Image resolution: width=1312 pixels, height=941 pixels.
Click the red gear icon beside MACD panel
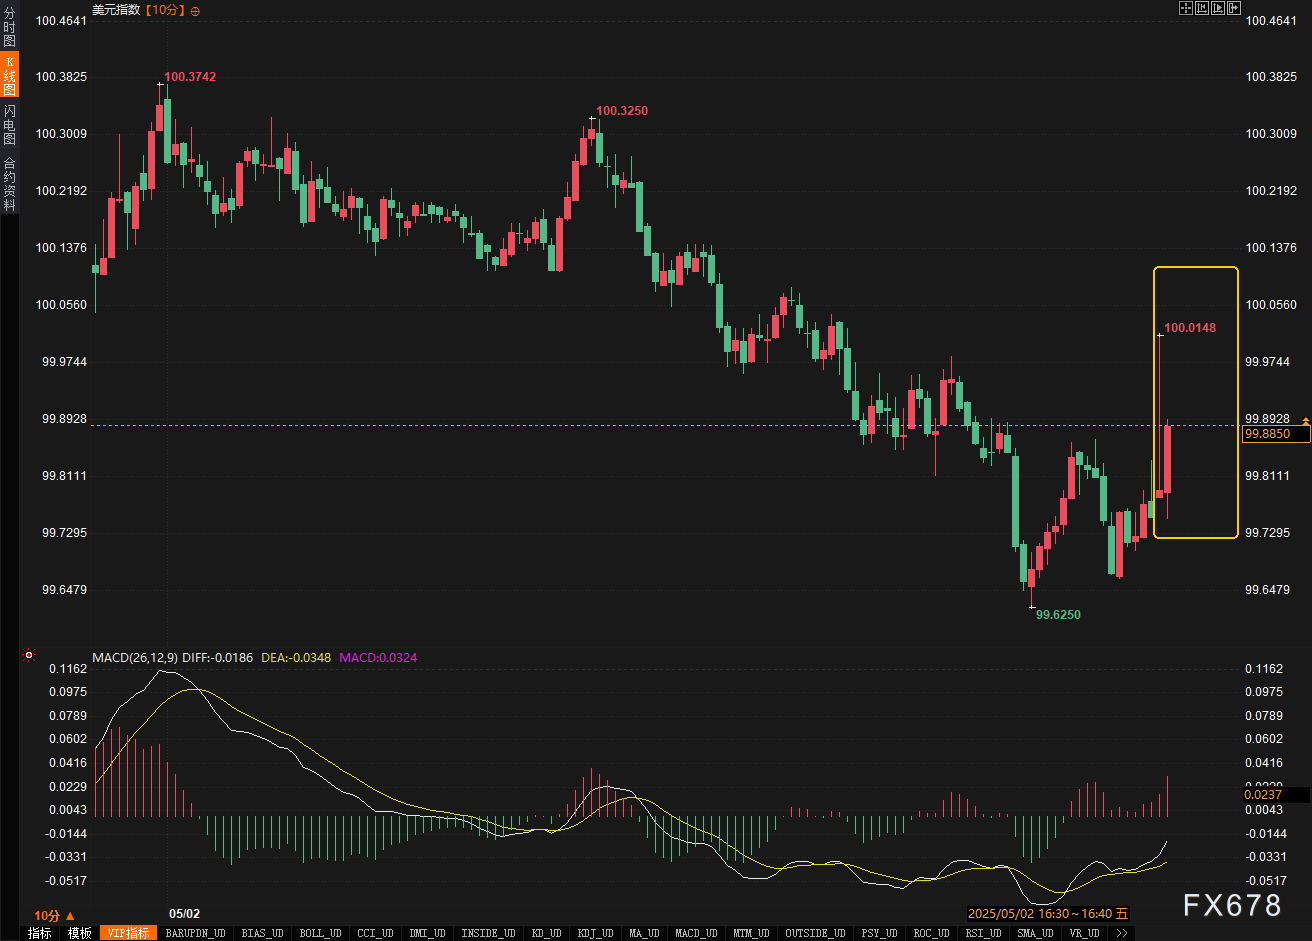29,656
